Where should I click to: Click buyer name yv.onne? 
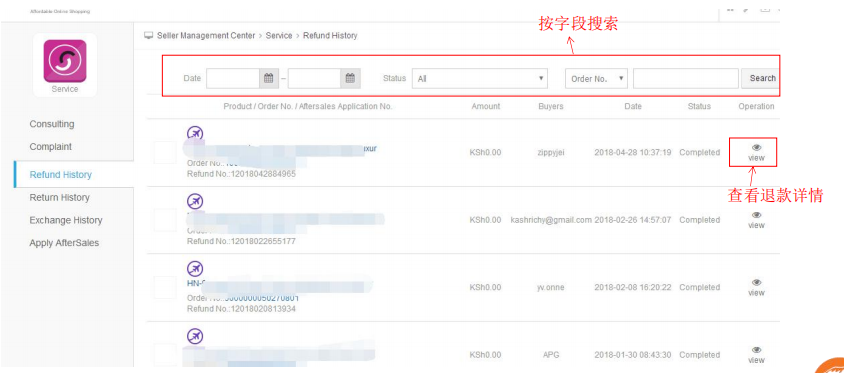click(551, 287)
